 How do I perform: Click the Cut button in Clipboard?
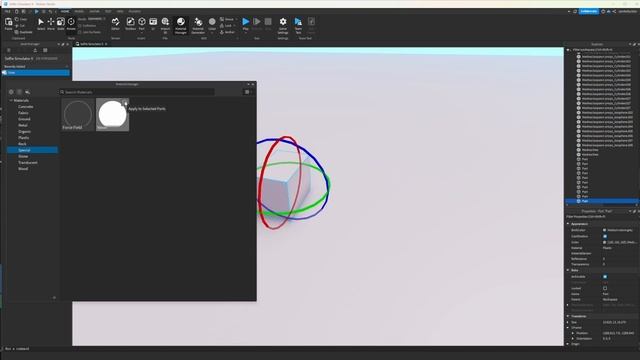[x=20, y=26]
